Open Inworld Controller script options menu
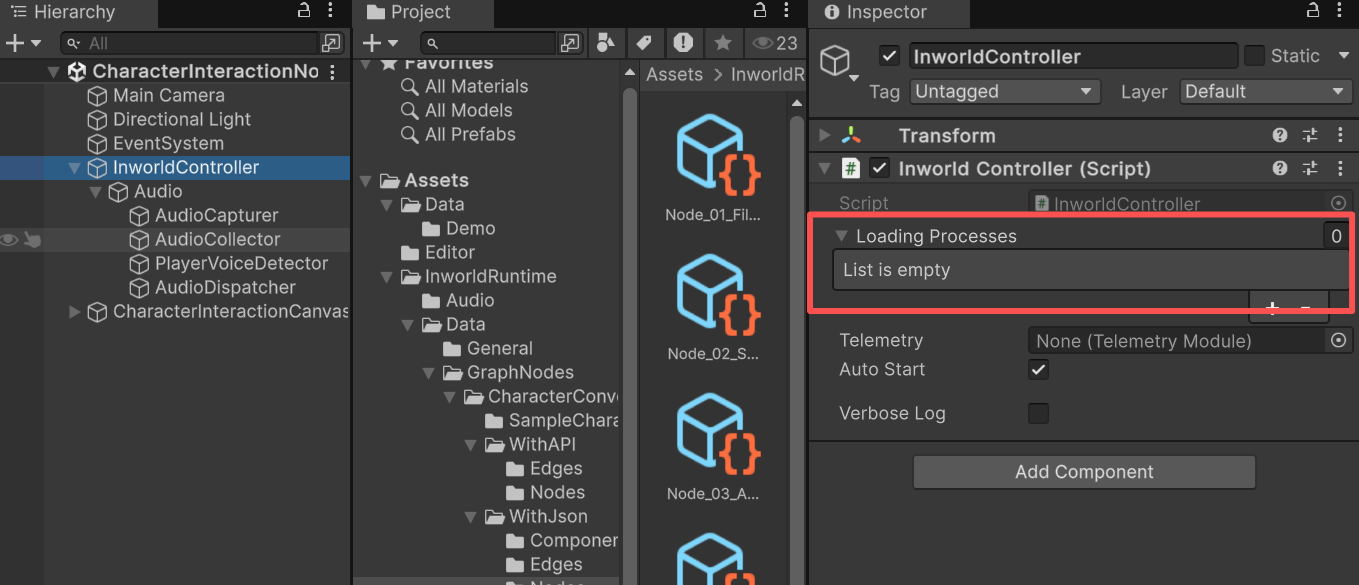Screen dimensions: 1359x585 tap(1340, 169)
